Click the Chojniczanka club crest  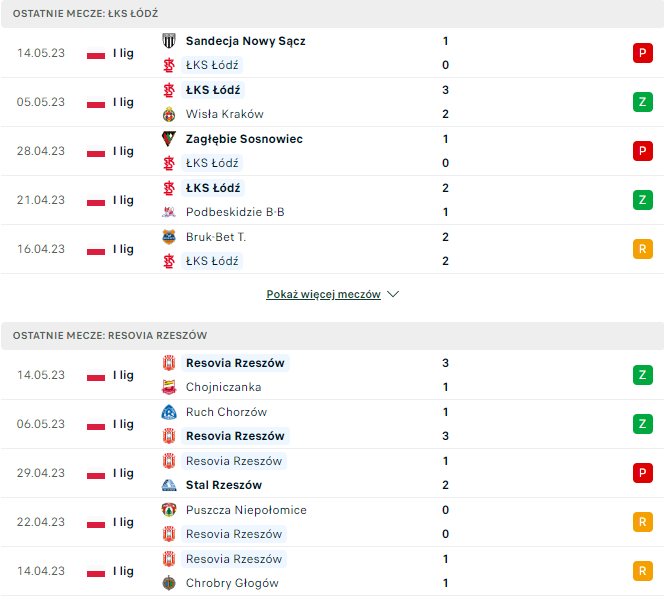169,387
